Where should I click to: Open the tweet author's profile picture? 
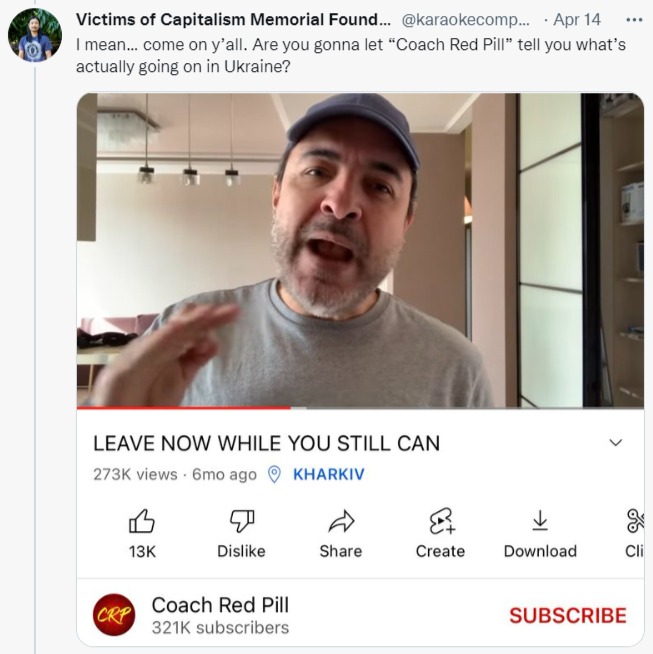[35, 35]
